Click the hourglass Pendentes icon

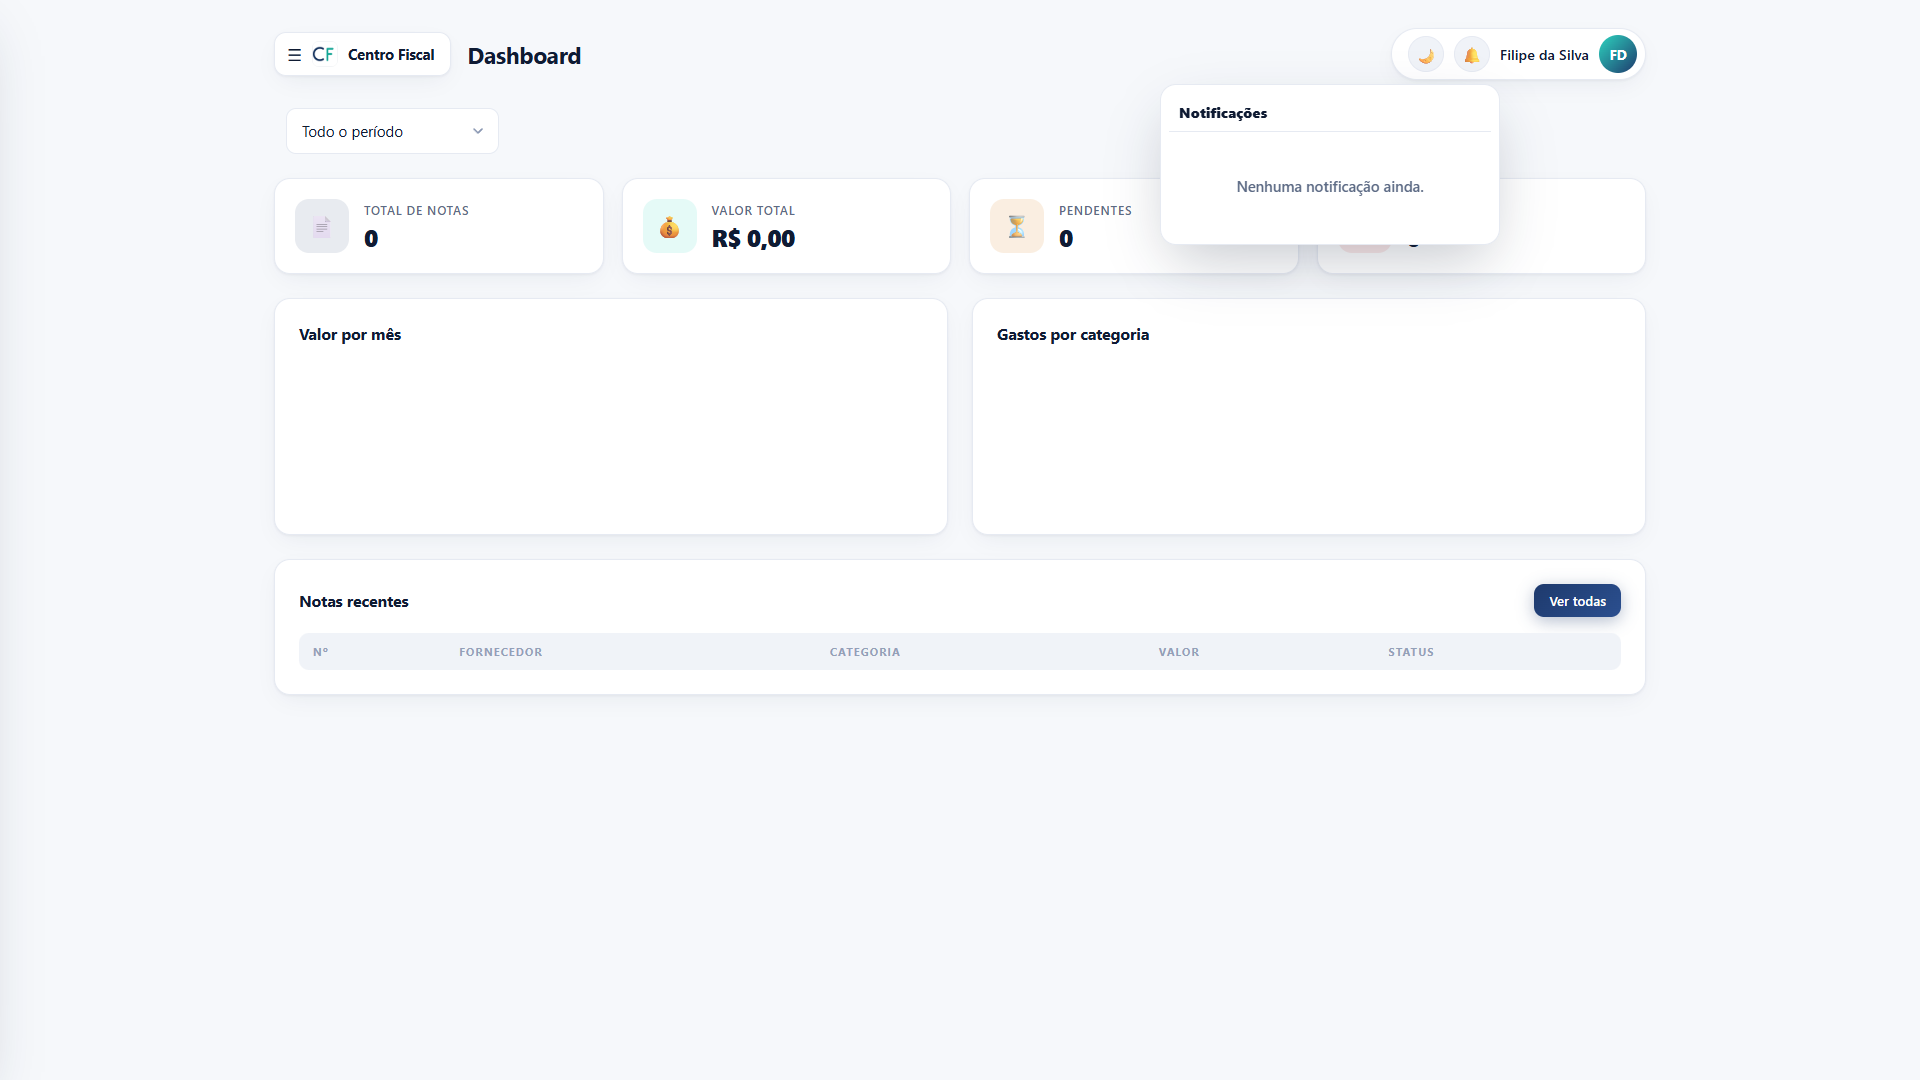(x=1017, y=226)
